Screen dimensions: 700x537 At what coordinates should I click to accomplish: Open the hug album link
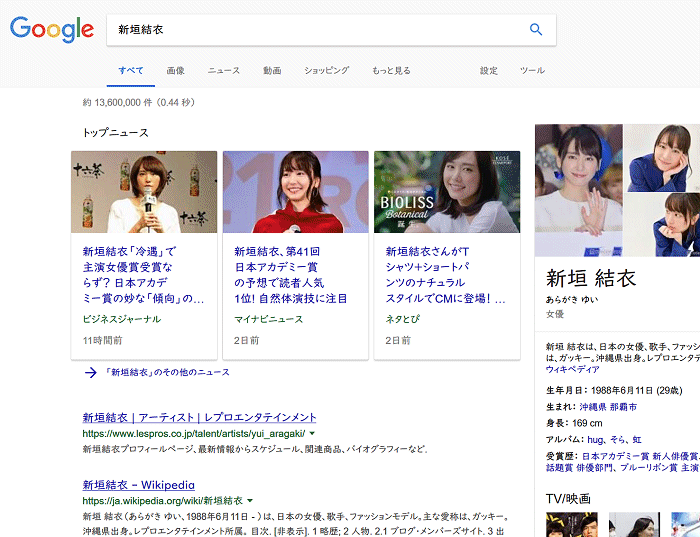click(x=595, y=440)
